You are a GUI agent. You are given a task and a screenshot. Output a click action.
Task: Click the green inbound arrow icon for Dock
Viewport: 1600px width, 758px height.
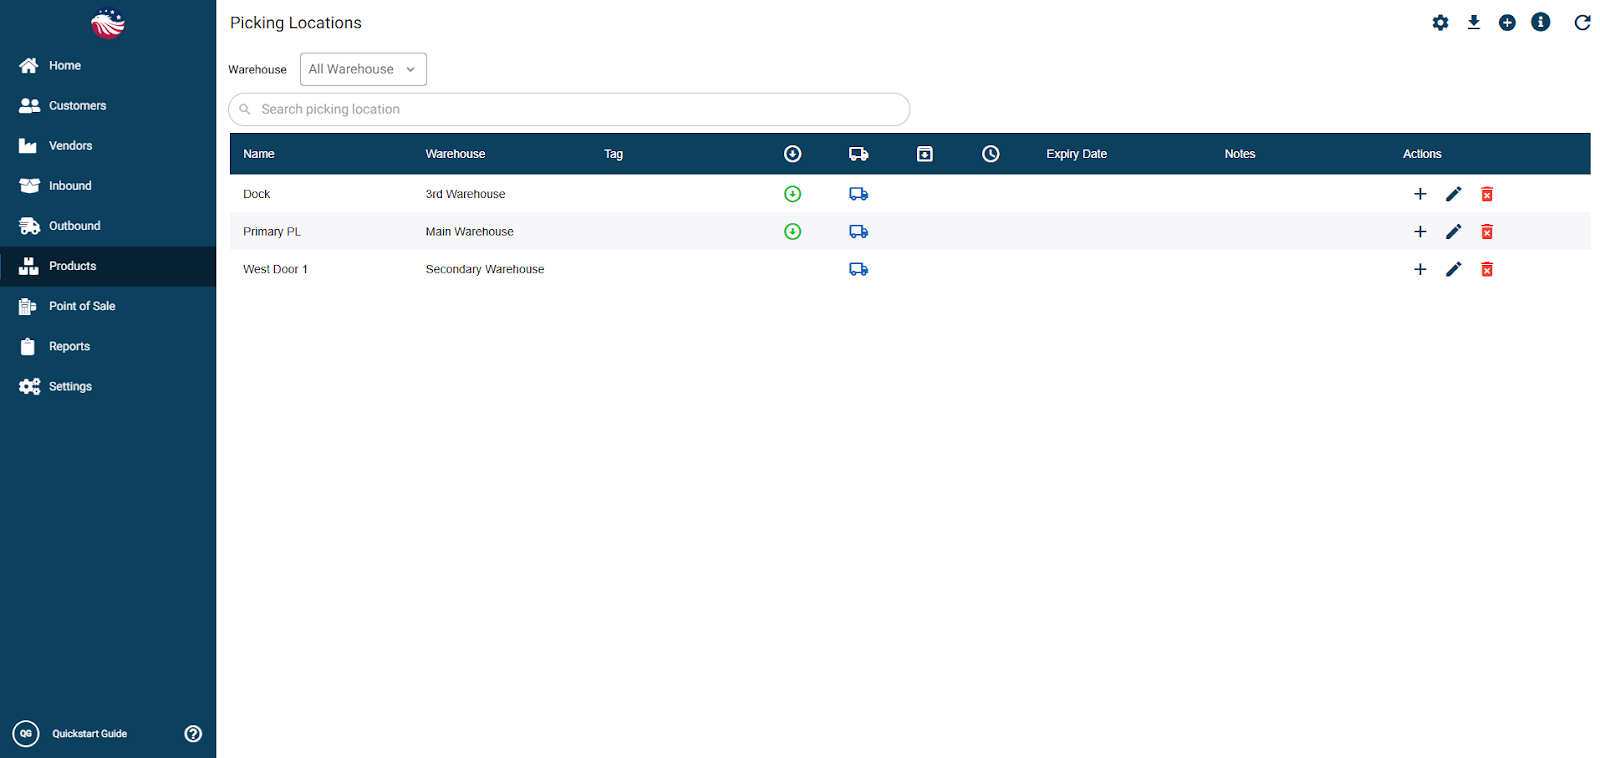(793, 194)
